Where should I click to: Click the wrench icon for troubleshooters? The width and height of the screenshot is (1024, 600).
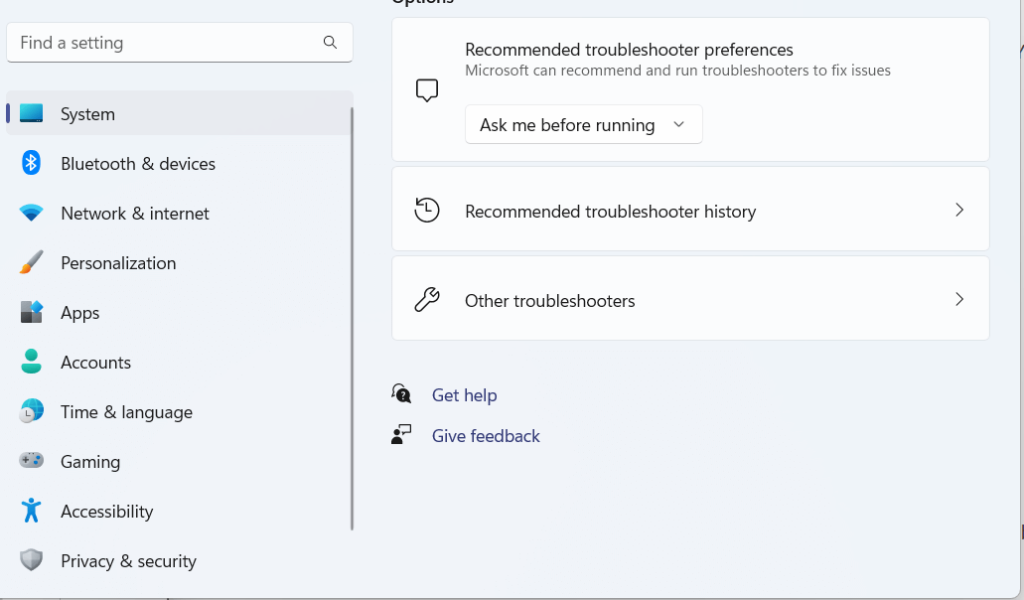426,300
